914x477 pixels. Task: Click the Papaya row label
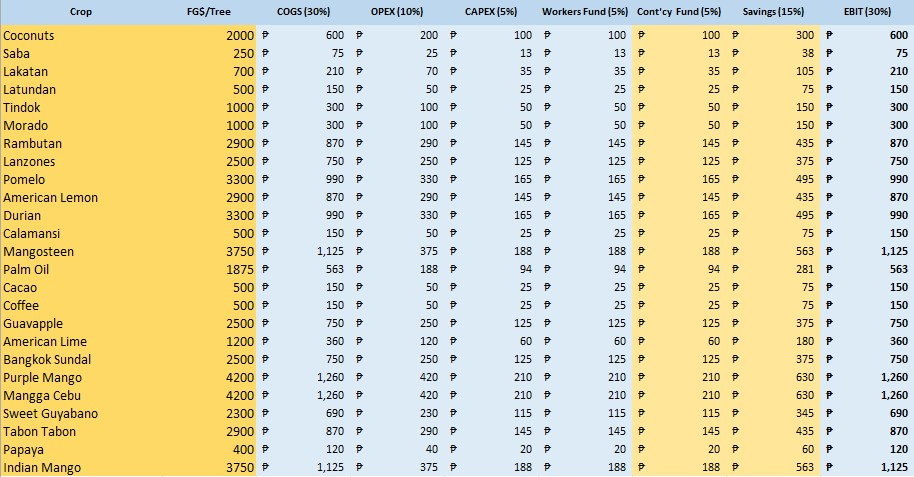(25, 450)
